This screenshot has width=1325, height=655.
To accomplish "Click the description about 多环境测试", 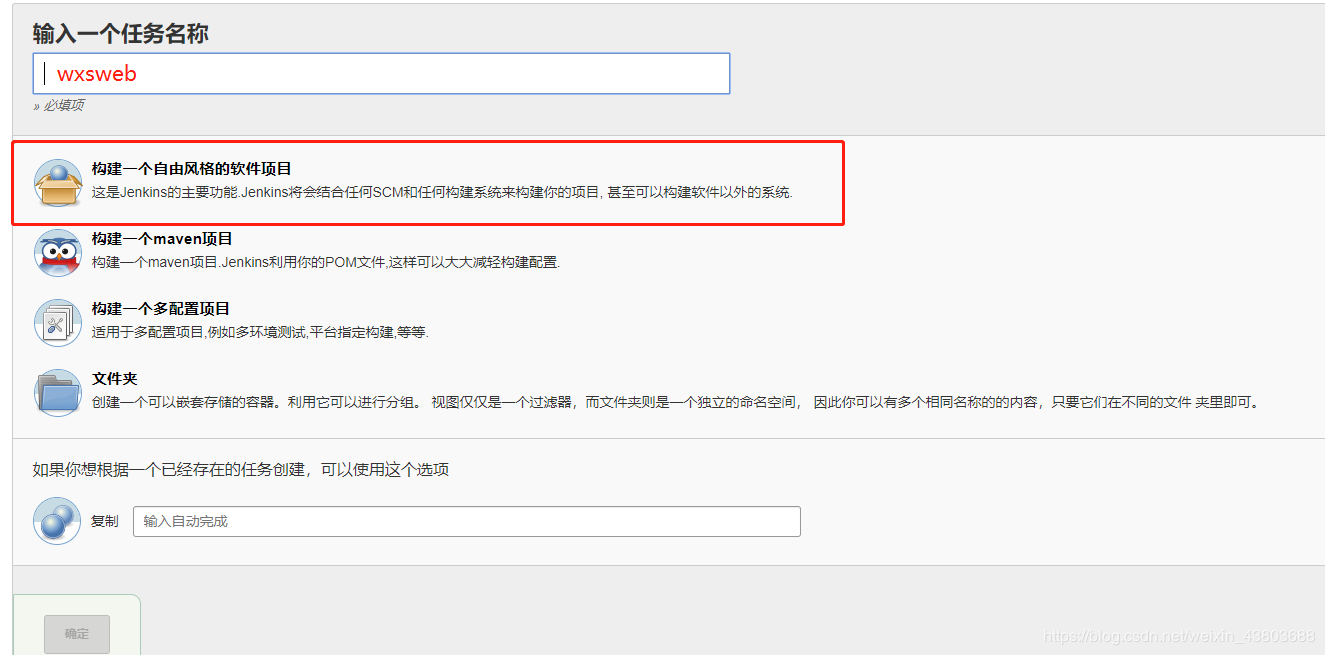I will [260, 332].
